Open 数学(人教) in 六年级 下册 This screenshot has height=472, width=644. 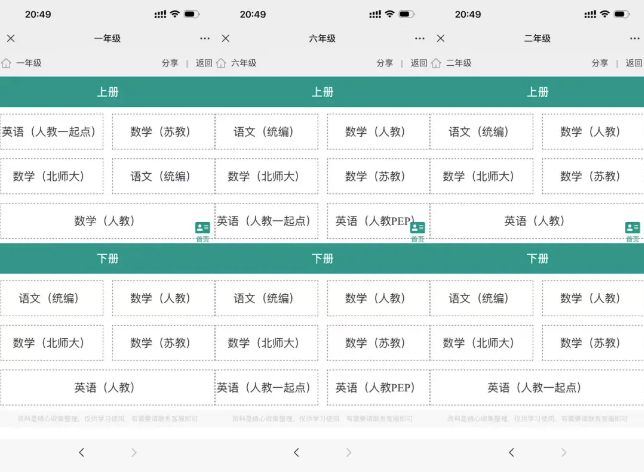click(378, 298)
